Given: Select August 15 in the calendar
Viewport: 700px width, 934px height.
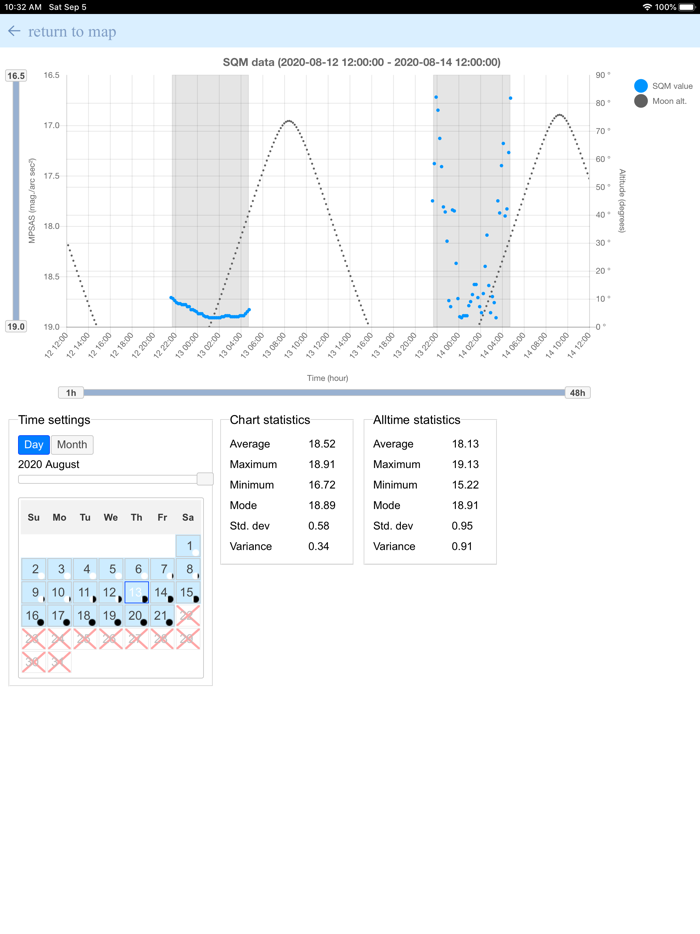Looking at the screenshot, I should [x=188, y=592].
